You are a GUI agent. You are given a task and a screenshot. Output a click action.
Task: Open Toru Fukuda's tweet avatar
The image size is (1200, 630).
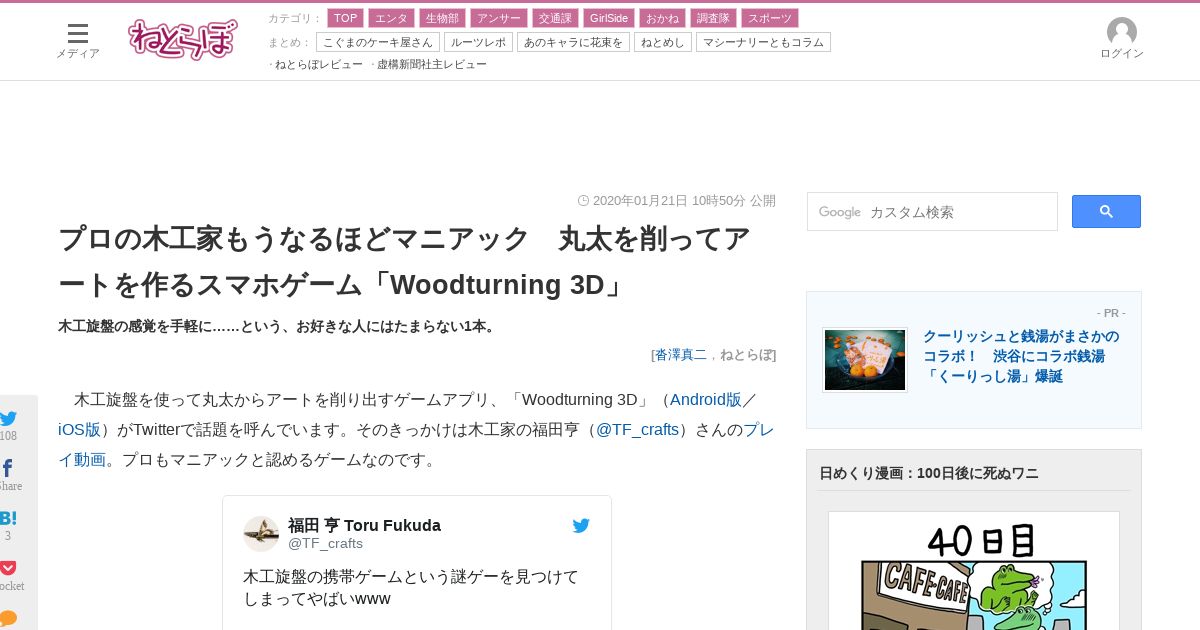[261, 534]
